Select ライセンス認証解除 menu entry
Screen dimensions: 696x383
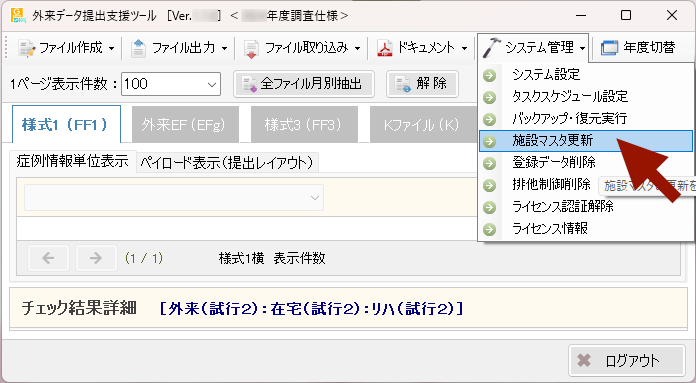pos(586,206)
